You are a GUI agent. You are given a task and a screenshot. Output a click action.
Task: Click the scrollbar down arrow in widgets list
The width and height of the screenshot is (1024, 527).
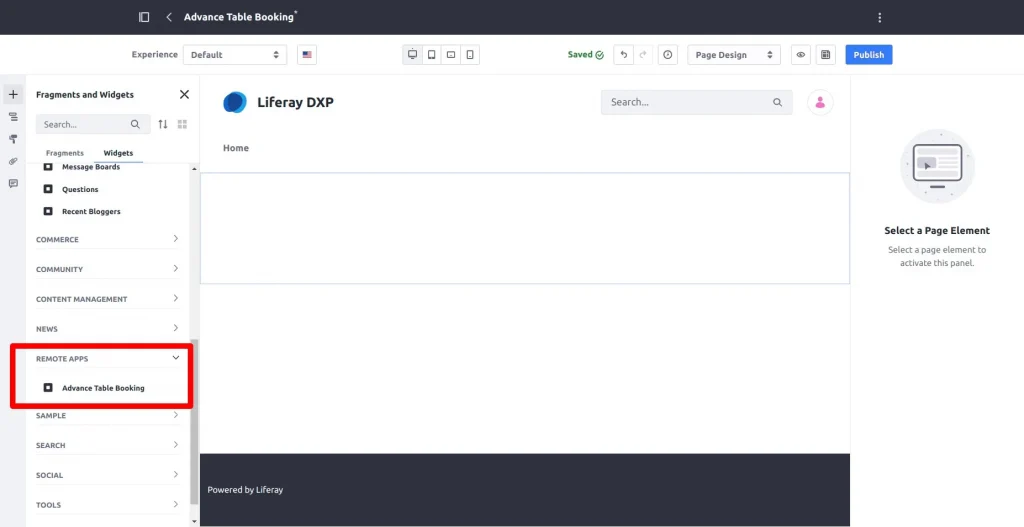coord(194,521)
